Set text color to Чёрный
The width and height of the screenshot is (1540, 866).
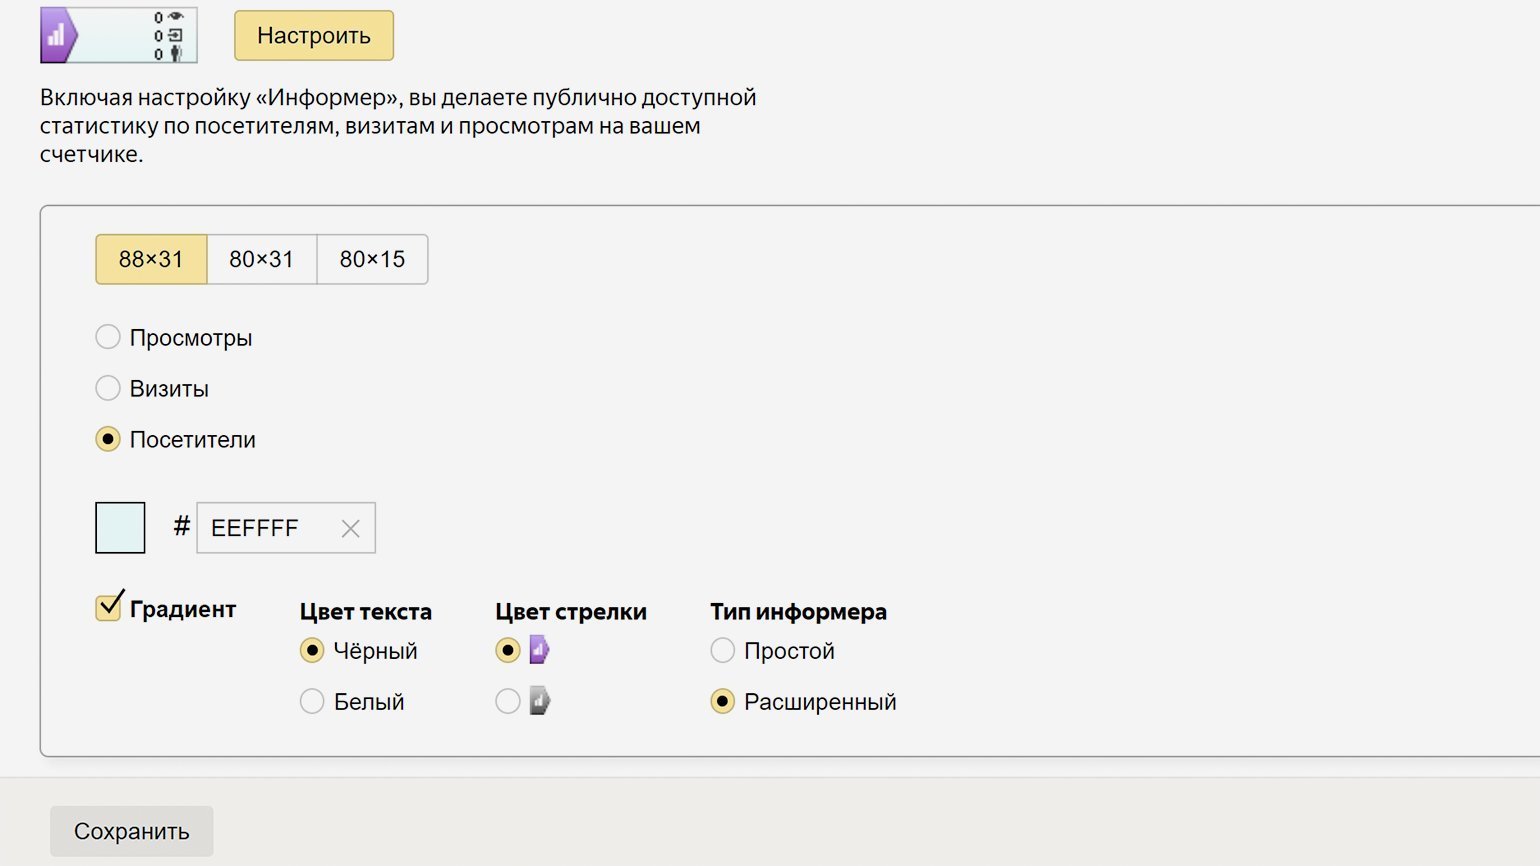click(x=312, y=651)
